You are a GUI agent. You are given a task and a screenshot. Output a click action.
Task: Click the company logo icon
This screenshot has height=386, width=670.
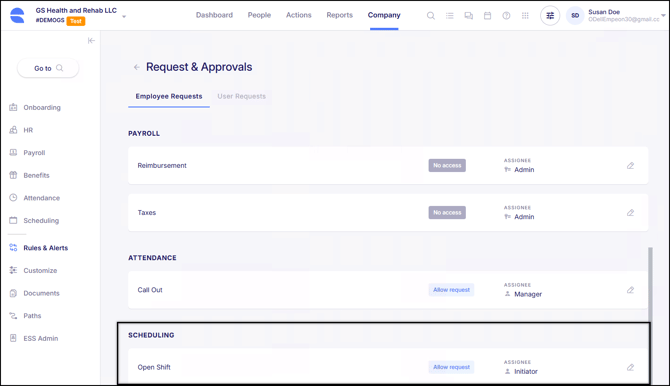click(17, 15)
